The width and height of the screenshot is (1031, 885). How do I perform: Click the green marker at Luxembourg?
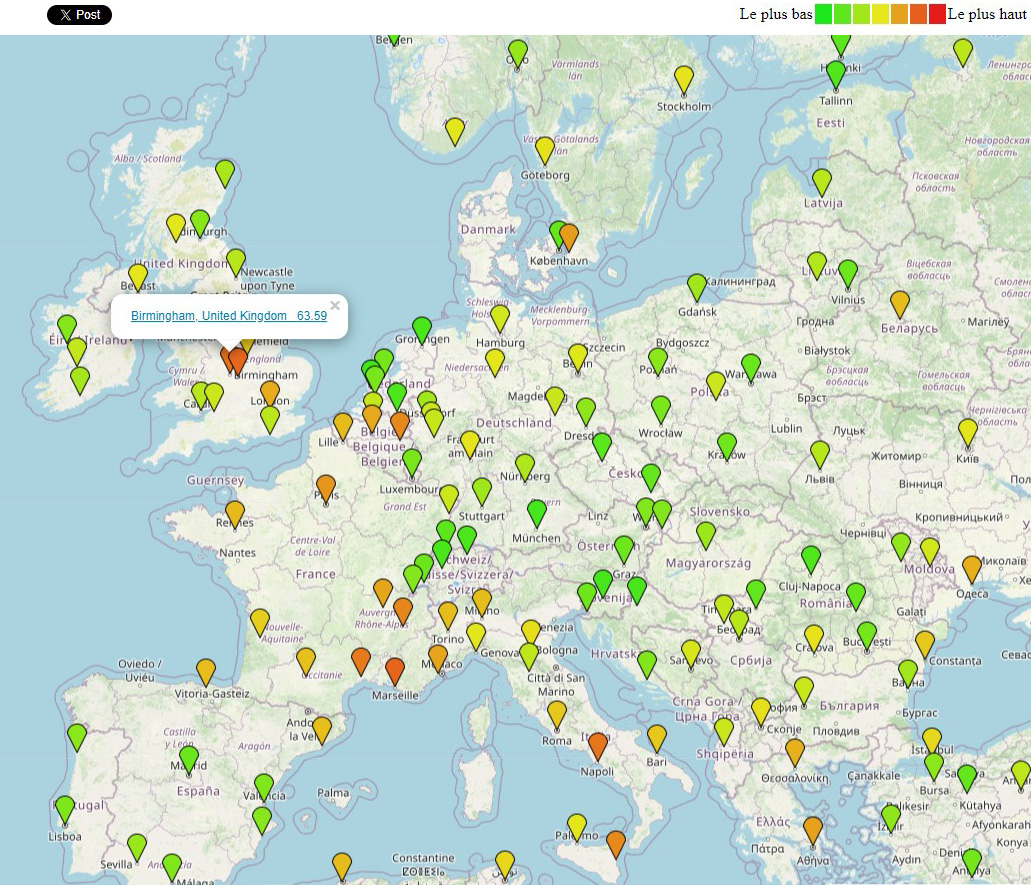(x=412, y=462)
